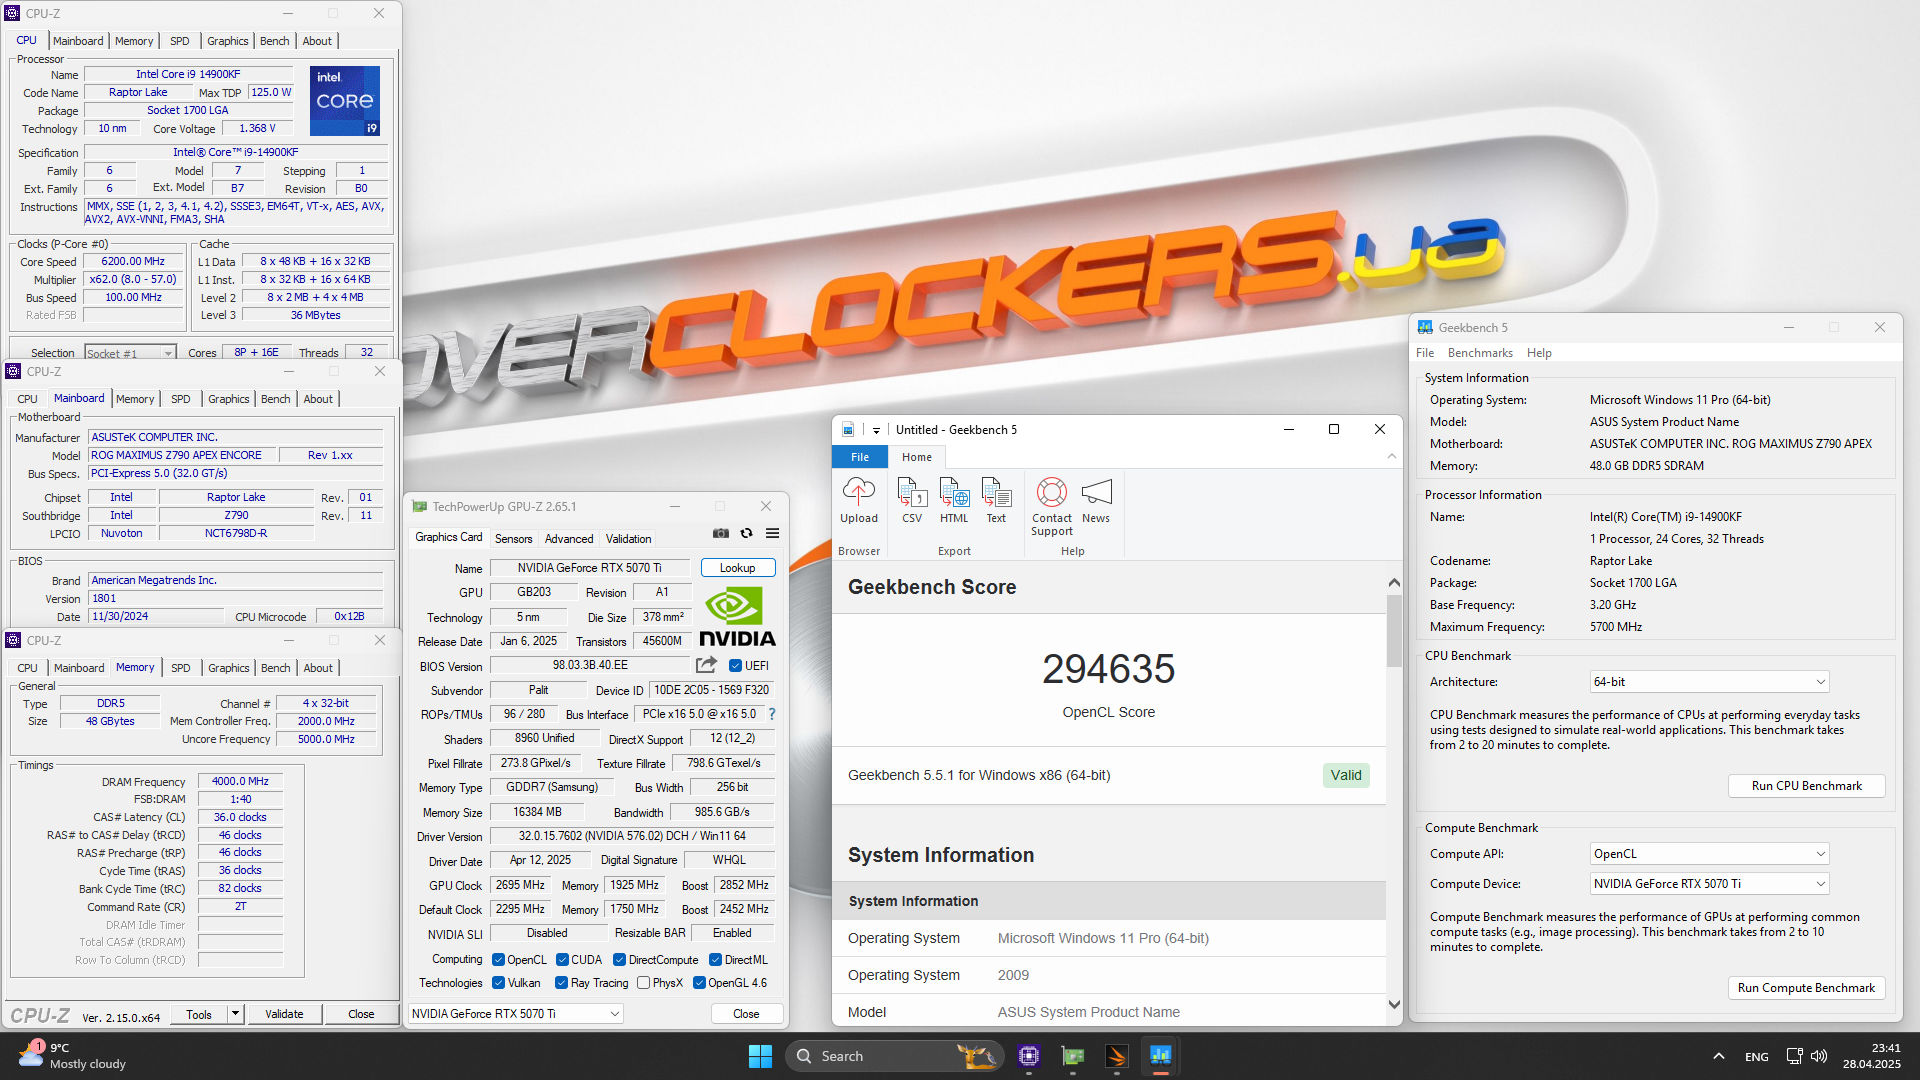This screenshot has width=1920, height=1080.
Task: Click the scrollbar up arrow in Geekbench results
Action: (x=1394, y=582)
